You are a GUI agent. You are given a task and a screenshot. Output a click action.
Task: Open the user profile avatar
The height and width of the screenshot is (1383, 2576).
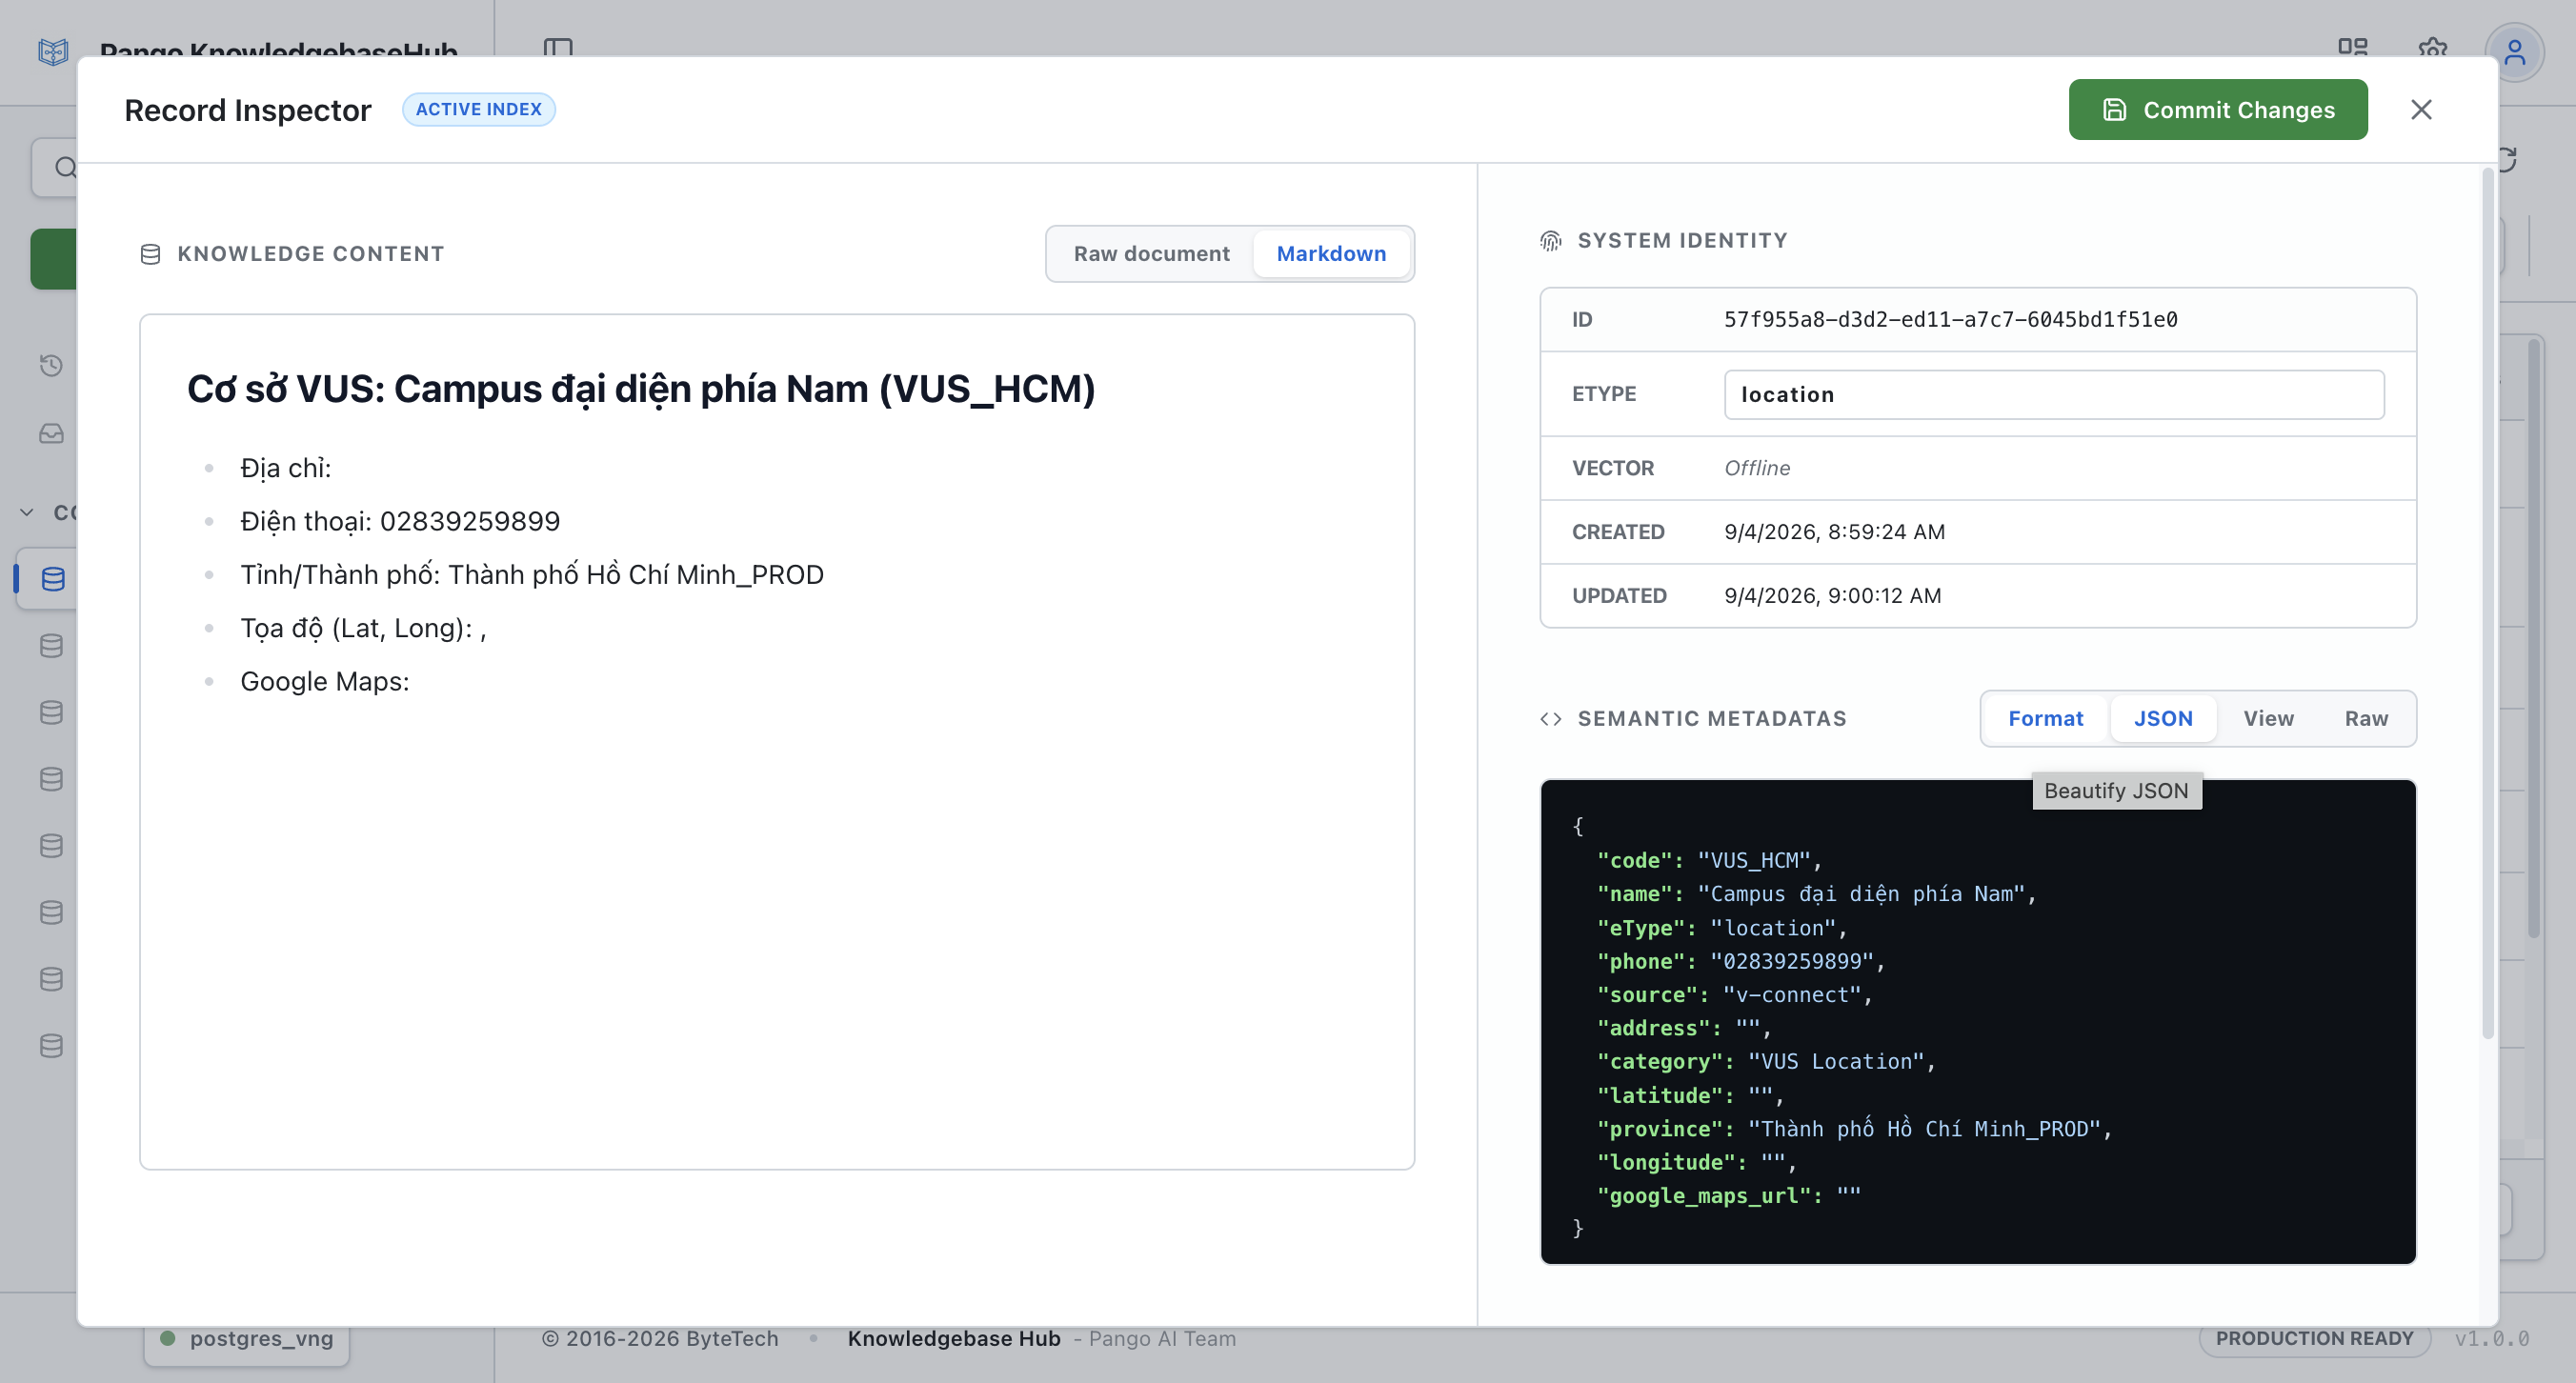click(x=2514, y=52)
